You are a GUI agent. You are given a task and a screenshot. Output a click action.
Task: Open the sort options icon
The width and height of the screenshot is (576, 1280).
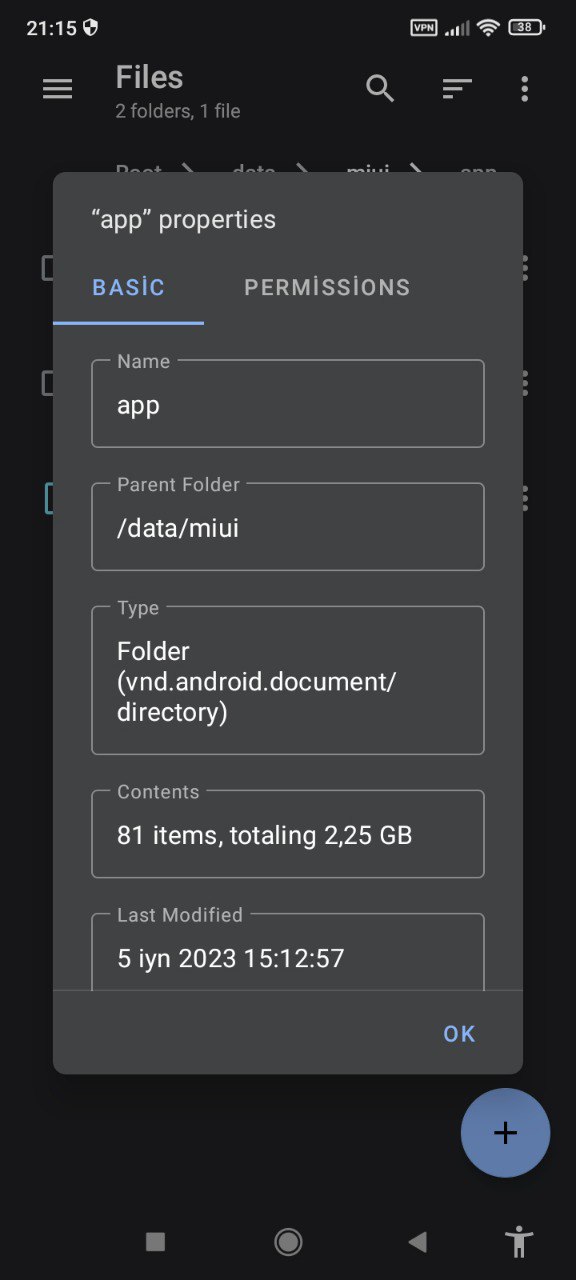click(x=457, y=89)
